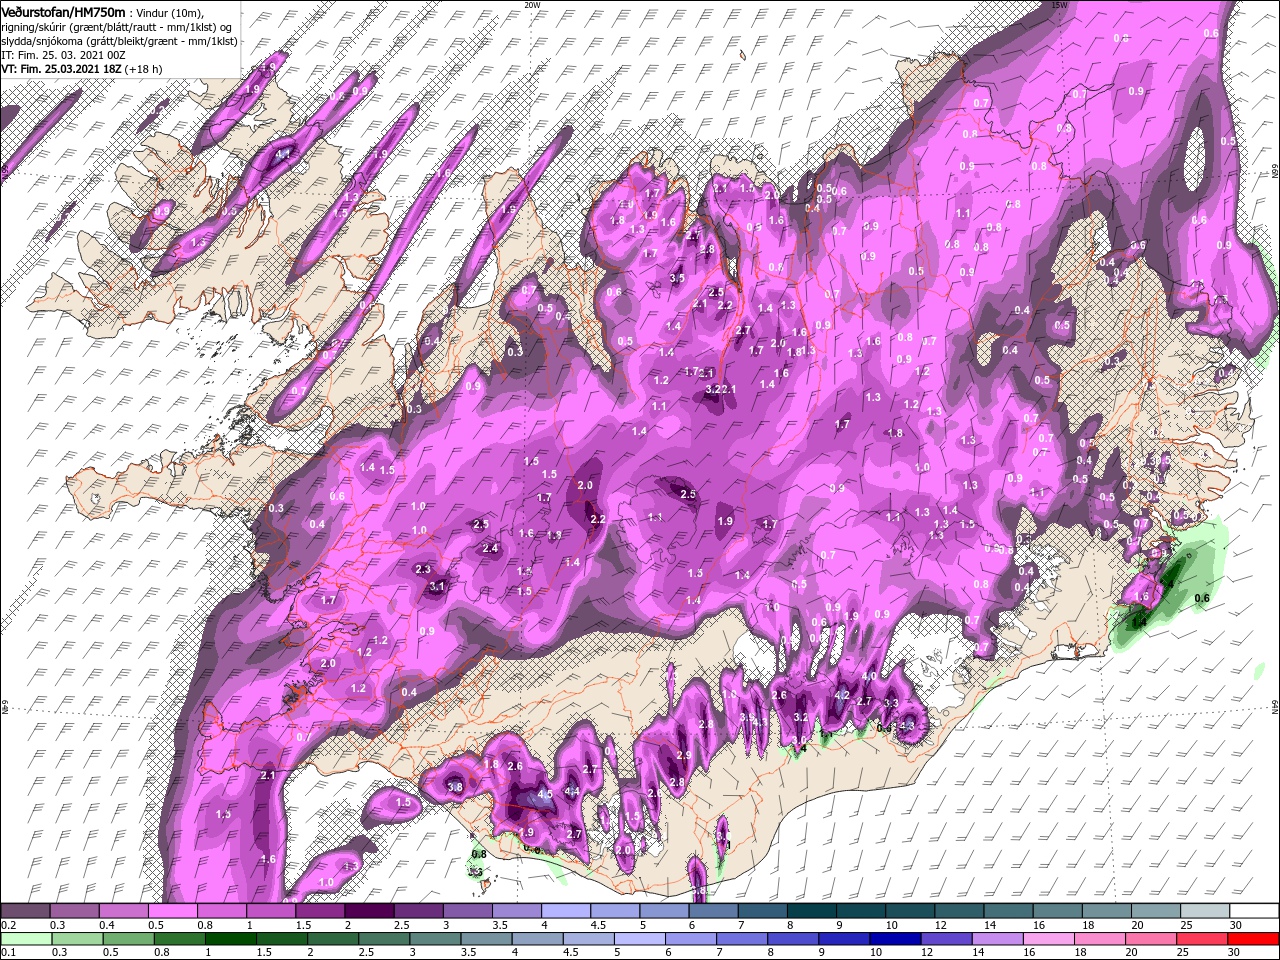This screenshot has width=1280, height=960.
Task: Select bottom-row legend swatch between 2.5 and 3
Action: 385,939
